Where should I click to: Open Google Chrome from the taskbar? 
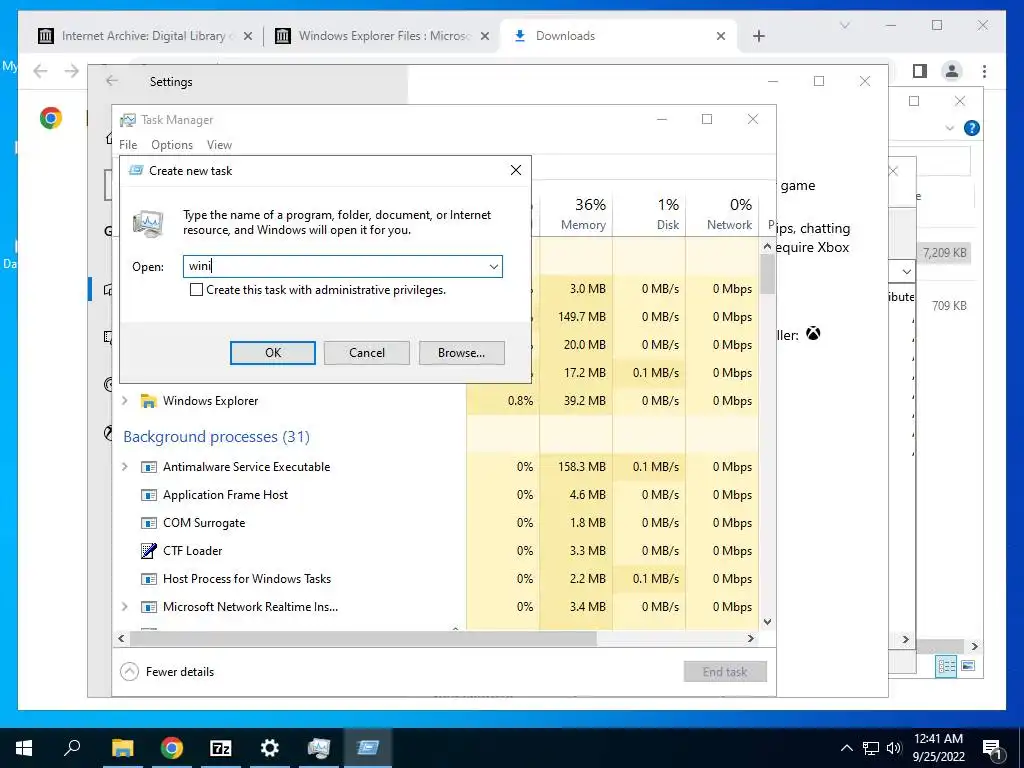pyautogui.click(x=172, y=748)
